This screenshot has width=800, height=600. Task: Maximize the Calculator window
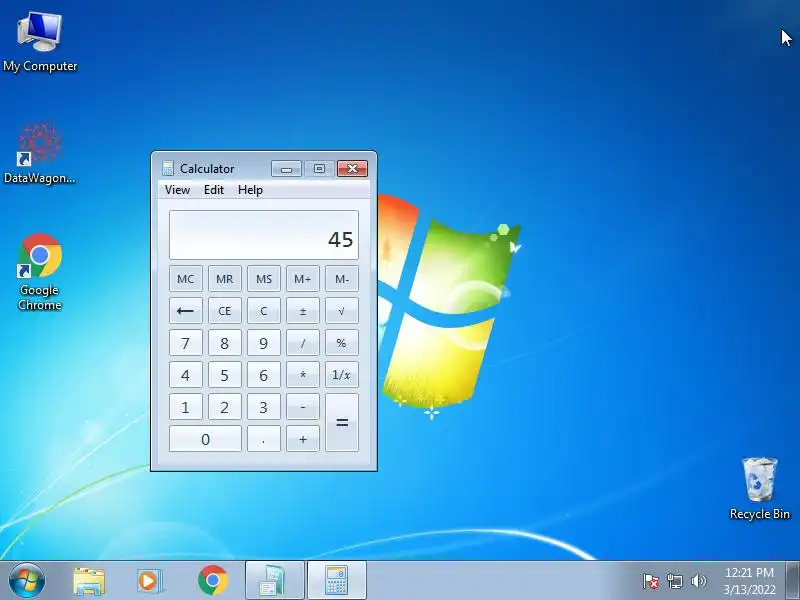(x=319, y=169)
